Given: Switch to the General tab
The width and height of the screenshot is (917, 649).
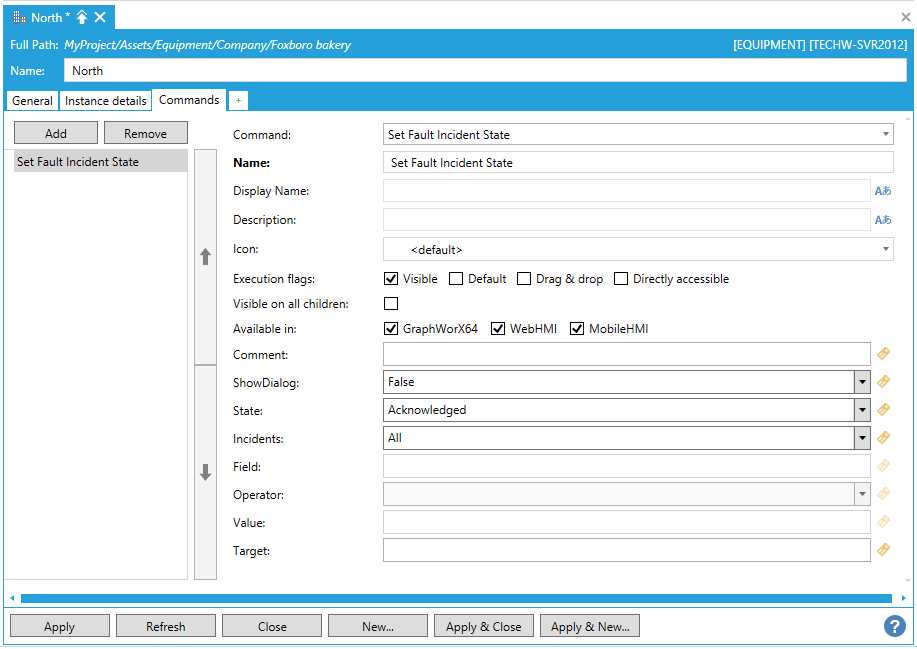Looking at the screenshot, I should 32,101.
